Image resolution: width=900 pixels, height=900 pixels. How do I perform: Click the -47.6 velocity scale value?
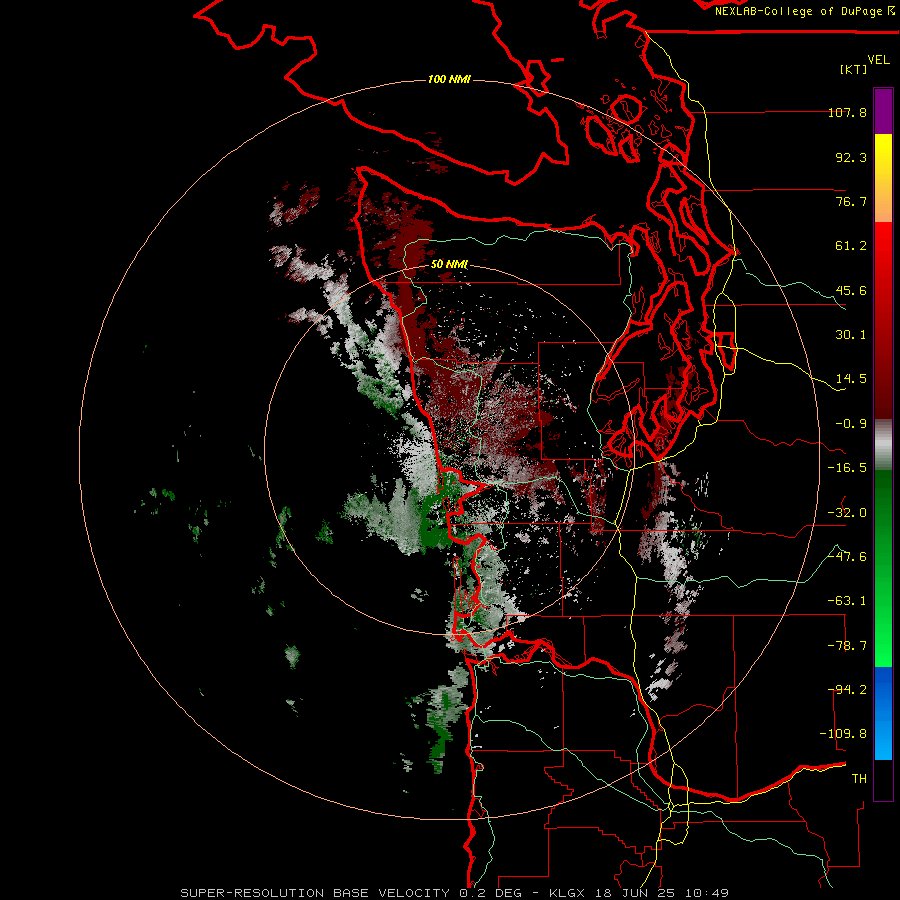click(x=847, y=557)
